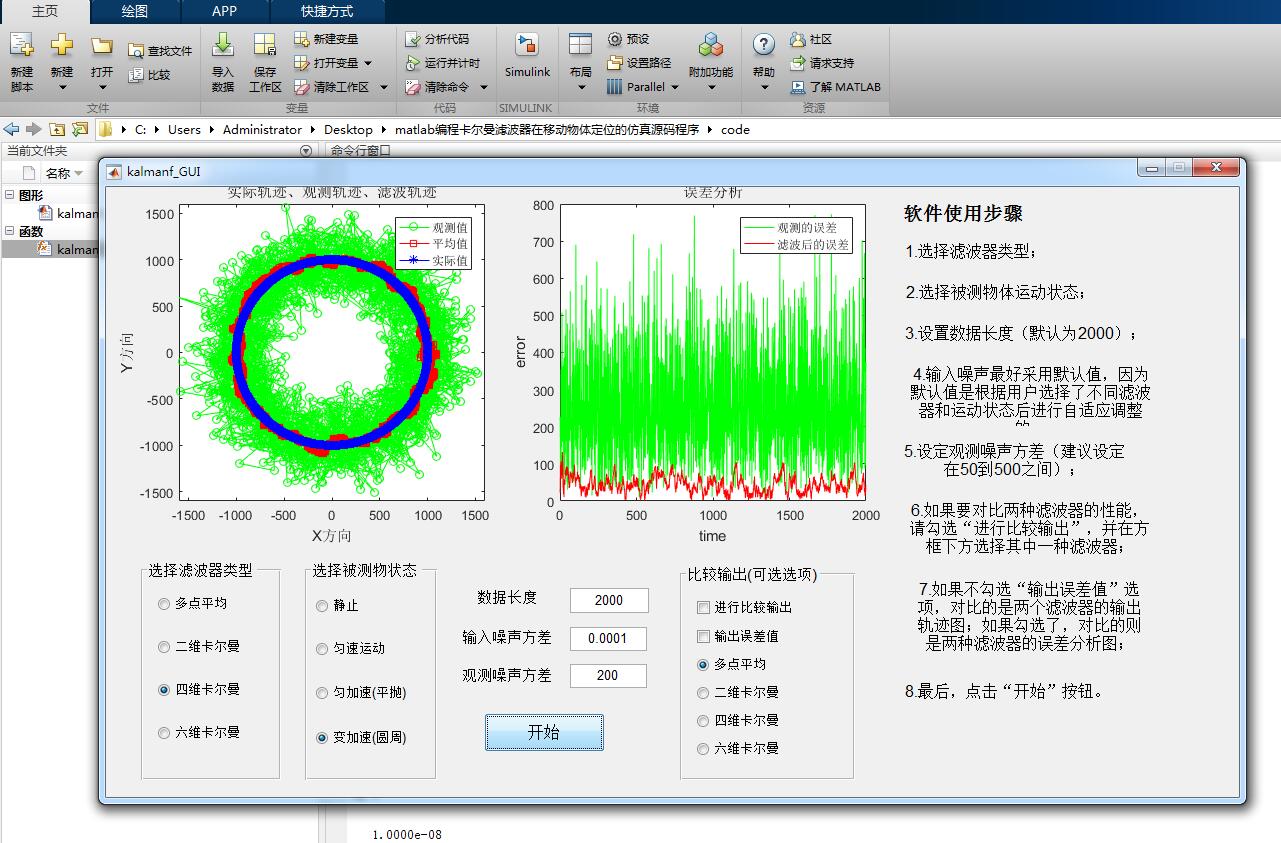The height and width of the screenshot is (843, 1281).
Task: Open the Parallel dropdown arrow
Action: [675, 87]
